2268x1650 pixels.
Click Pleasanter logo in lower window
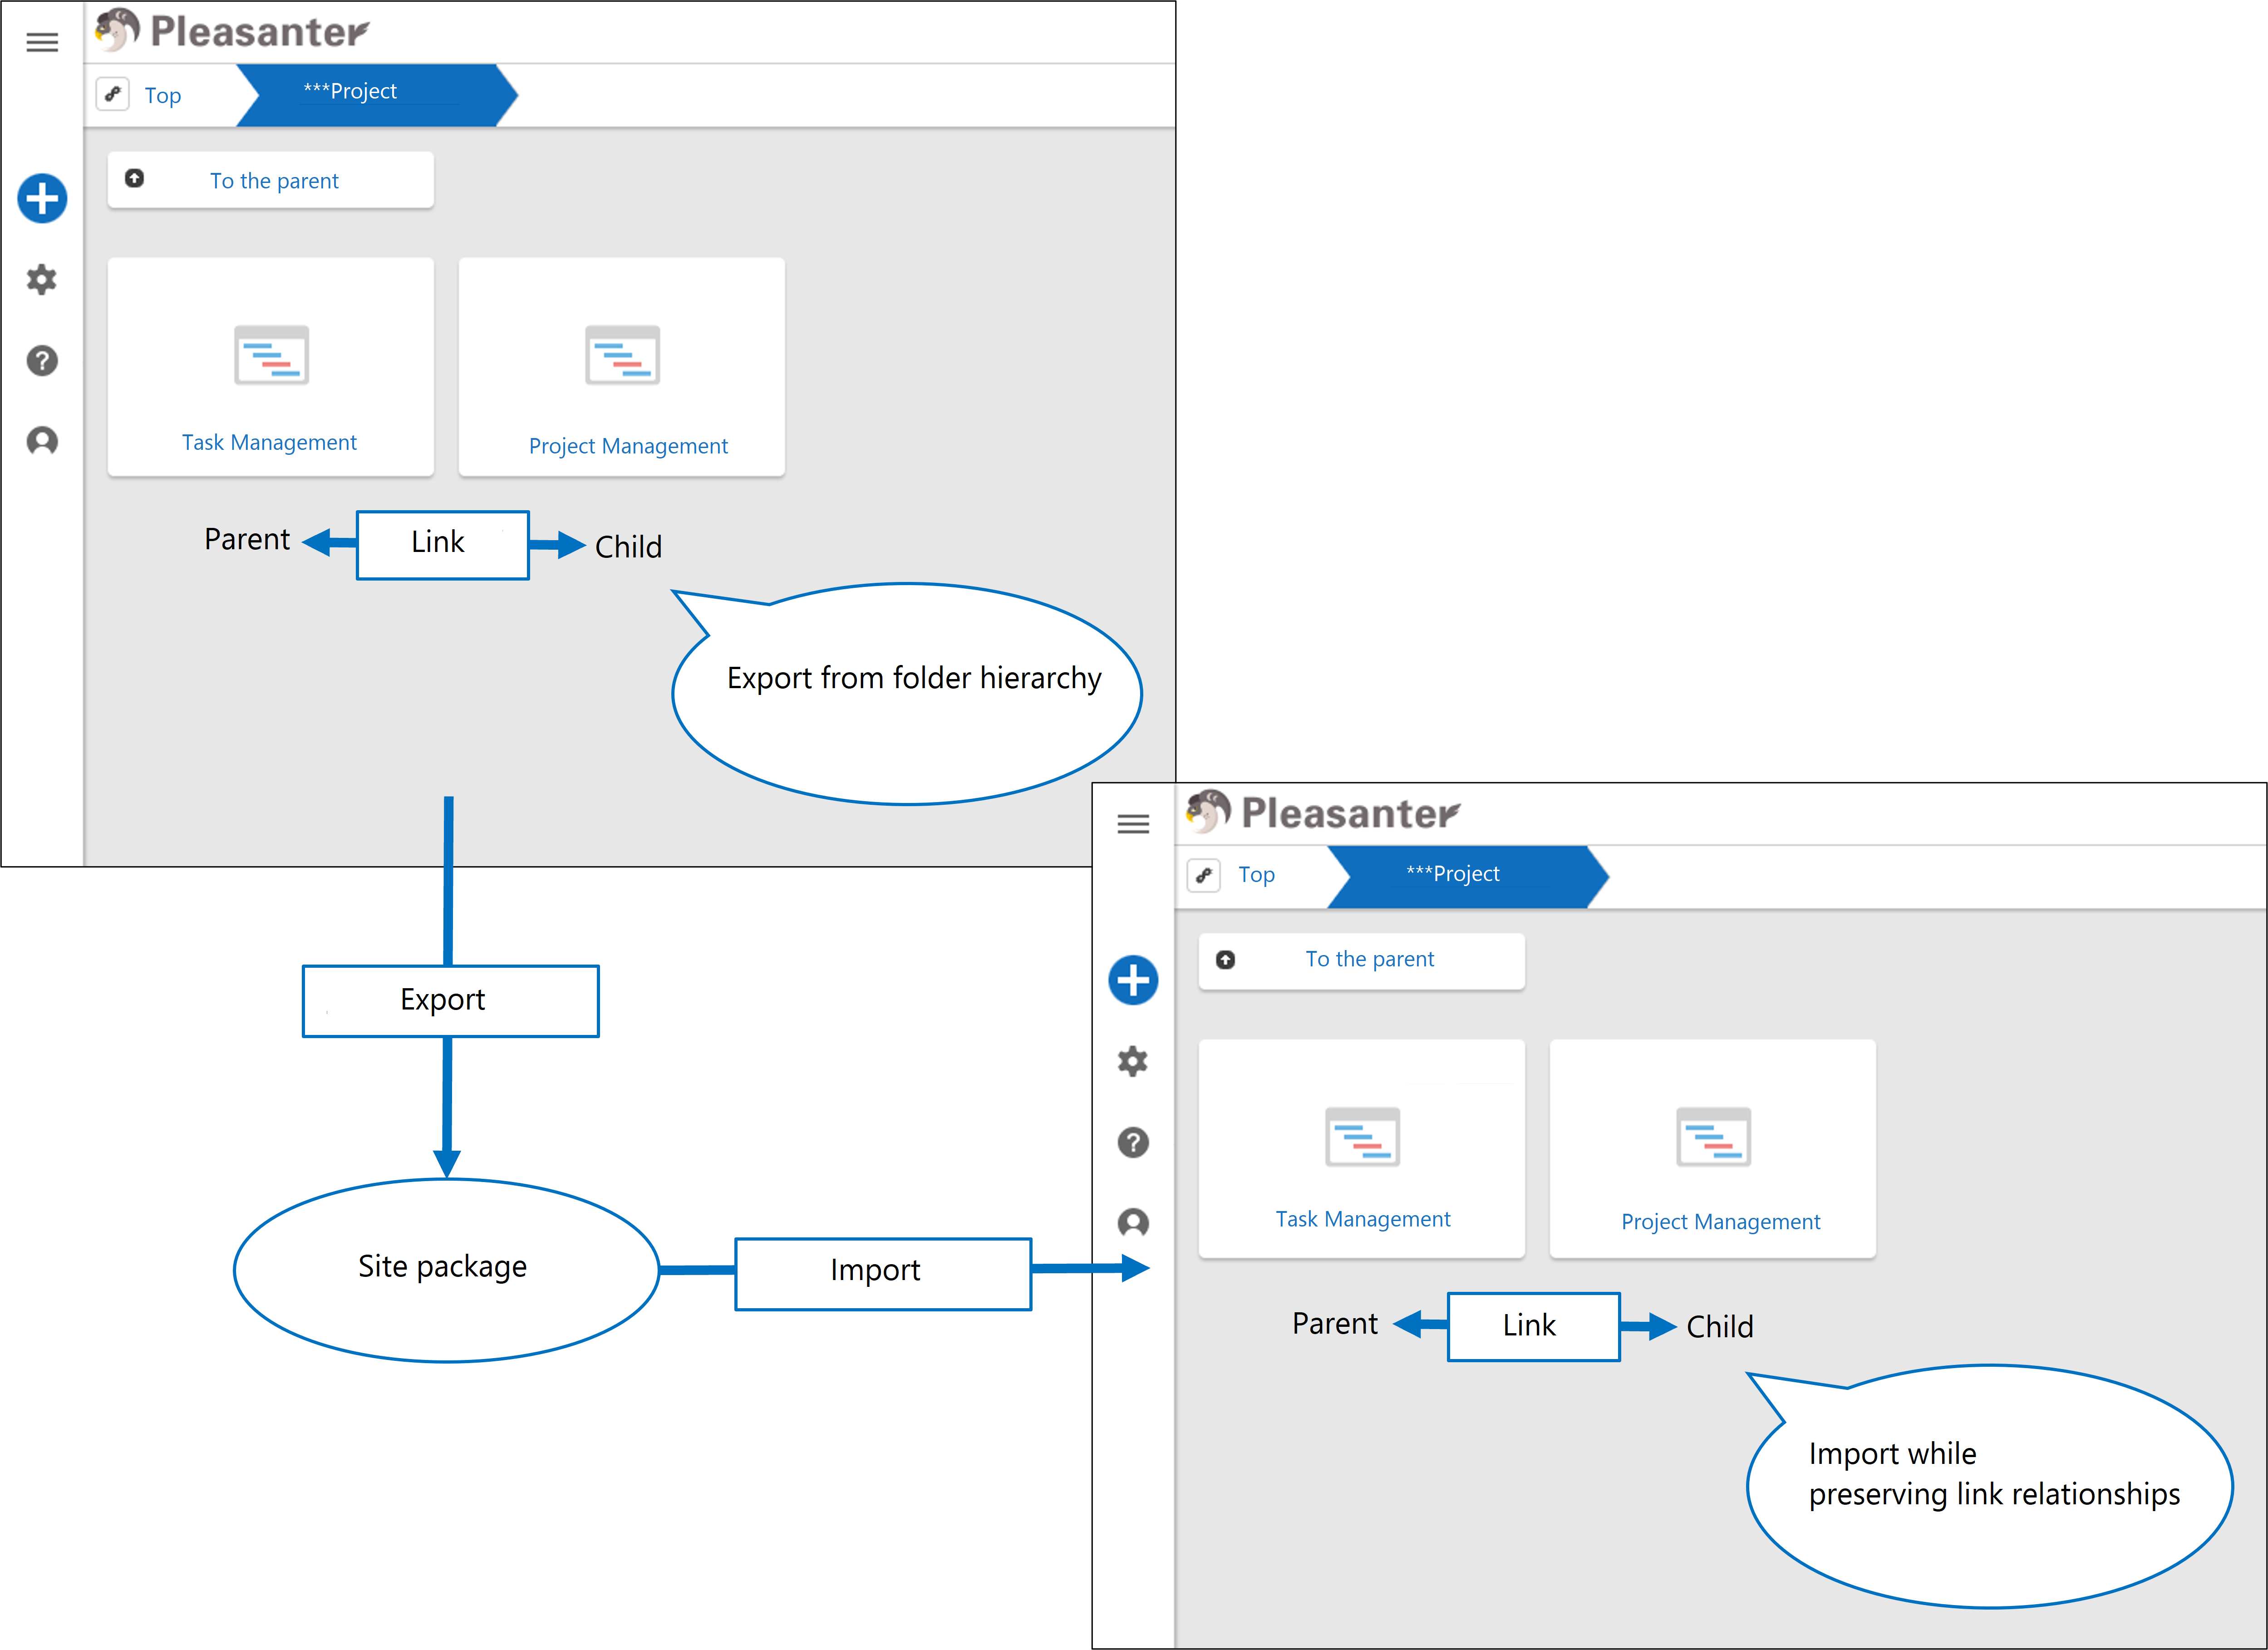1323,812
